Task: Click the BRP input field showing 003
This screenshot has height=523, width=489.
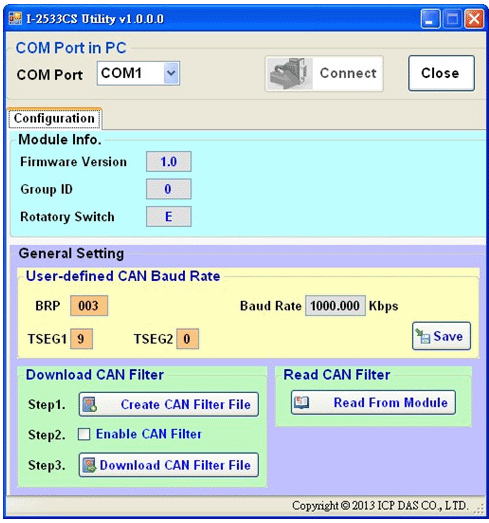Action: pos(89,306)
